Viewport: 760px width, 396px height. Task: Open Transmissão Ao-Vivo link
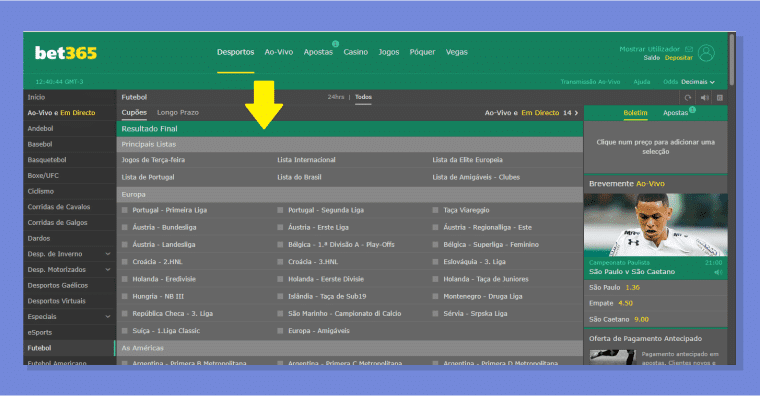pyautogui.click(x=590, y=82)
